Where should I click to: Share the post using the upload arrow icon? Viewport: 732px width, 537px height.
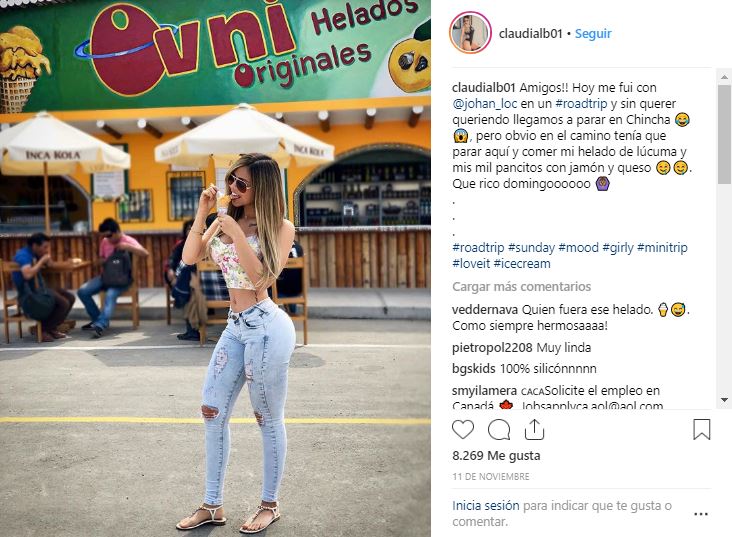pos(534,430)
